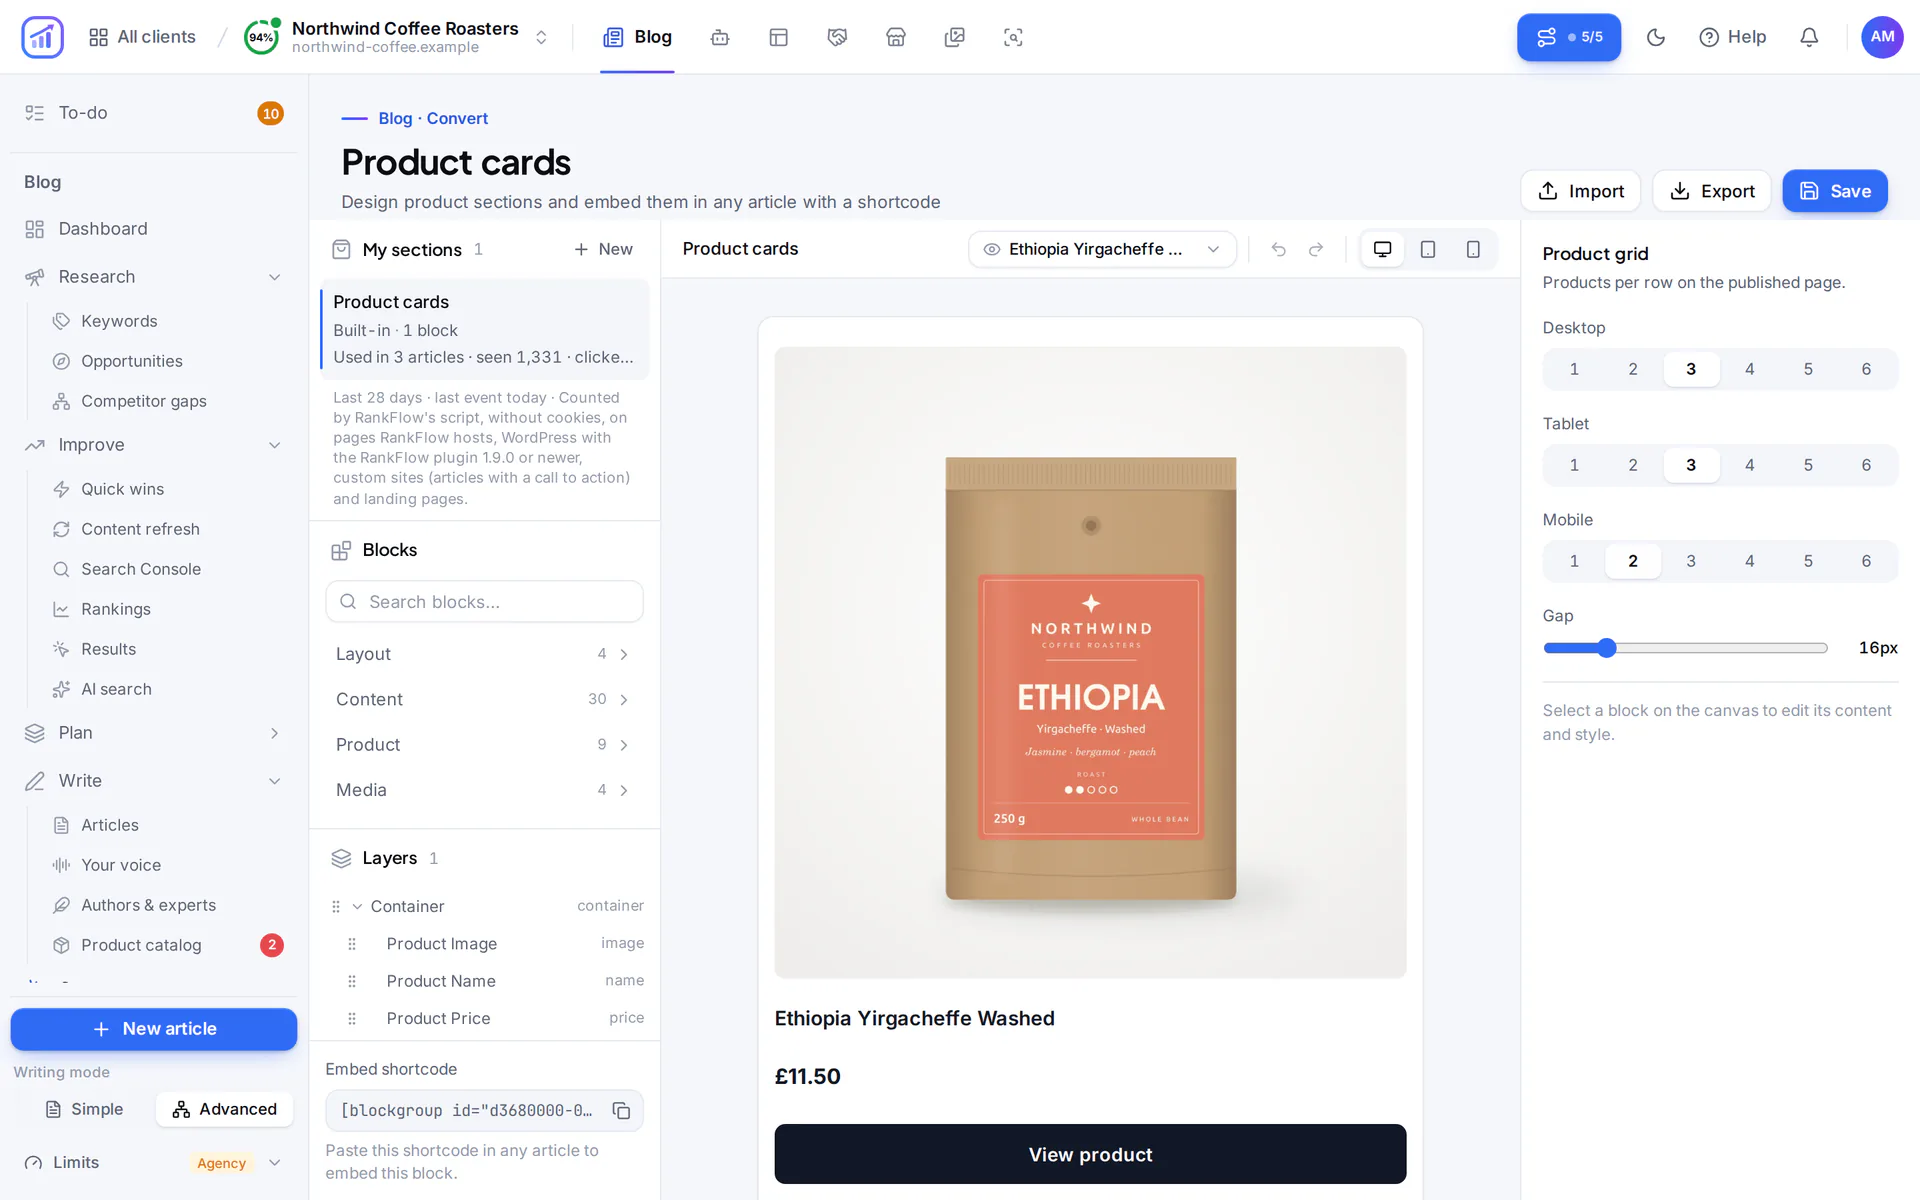Open the handshake partnerships nav icon
Screen dimensions: 1920x1200
click(x=837, y=37)
